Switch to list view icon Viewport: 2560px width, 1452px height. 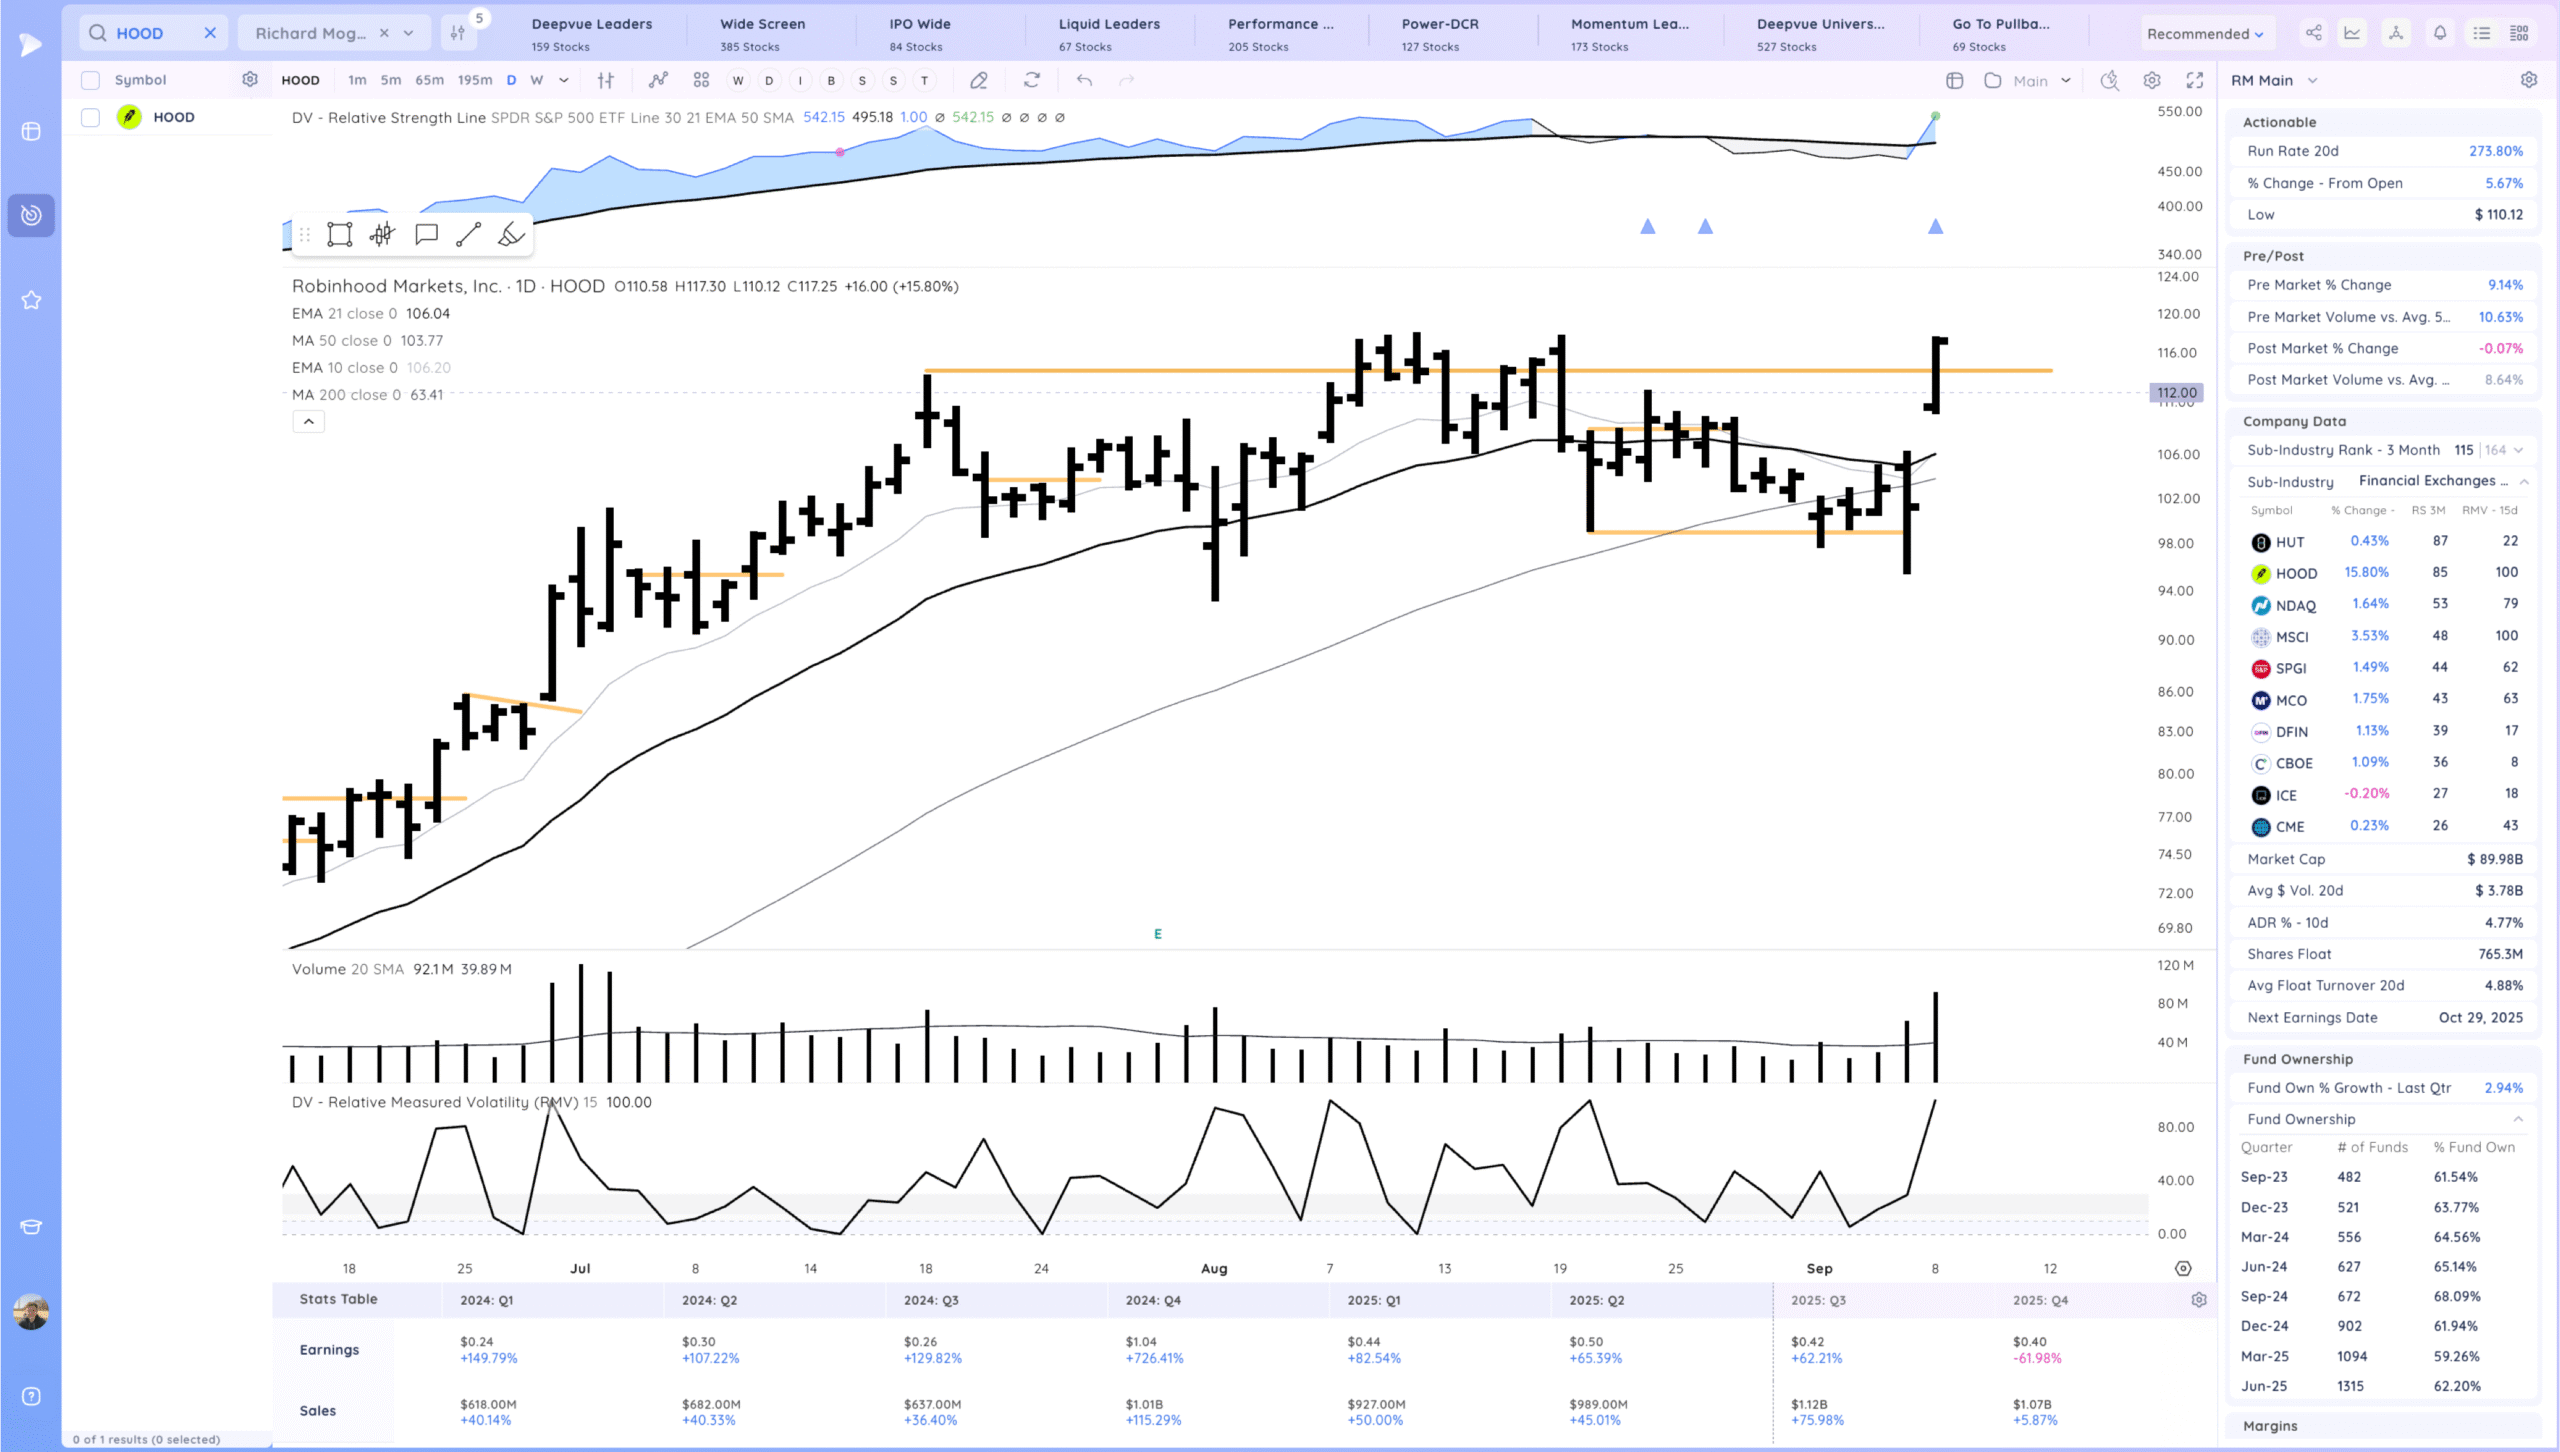[x=2482, y=33]
